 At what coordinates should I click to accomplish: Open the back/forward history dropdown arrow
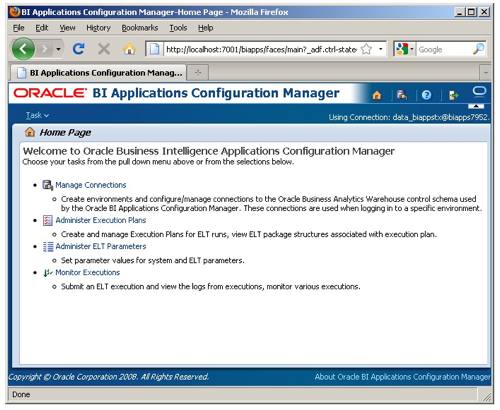point(58,49)
